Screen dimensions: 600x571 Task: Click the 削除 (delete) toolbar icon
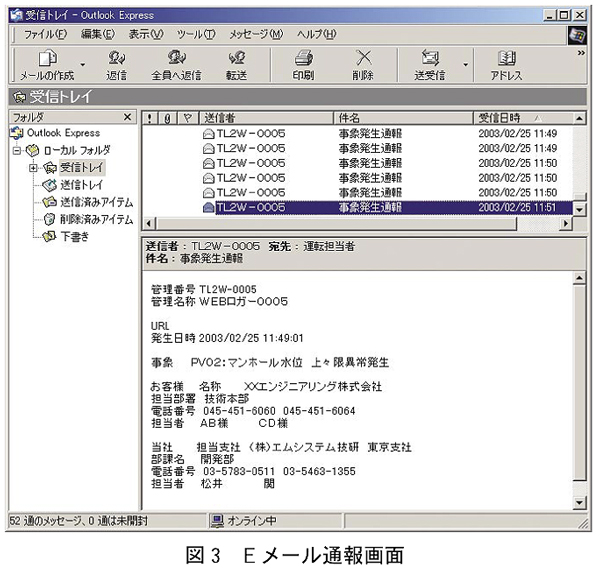coord(363,65)
